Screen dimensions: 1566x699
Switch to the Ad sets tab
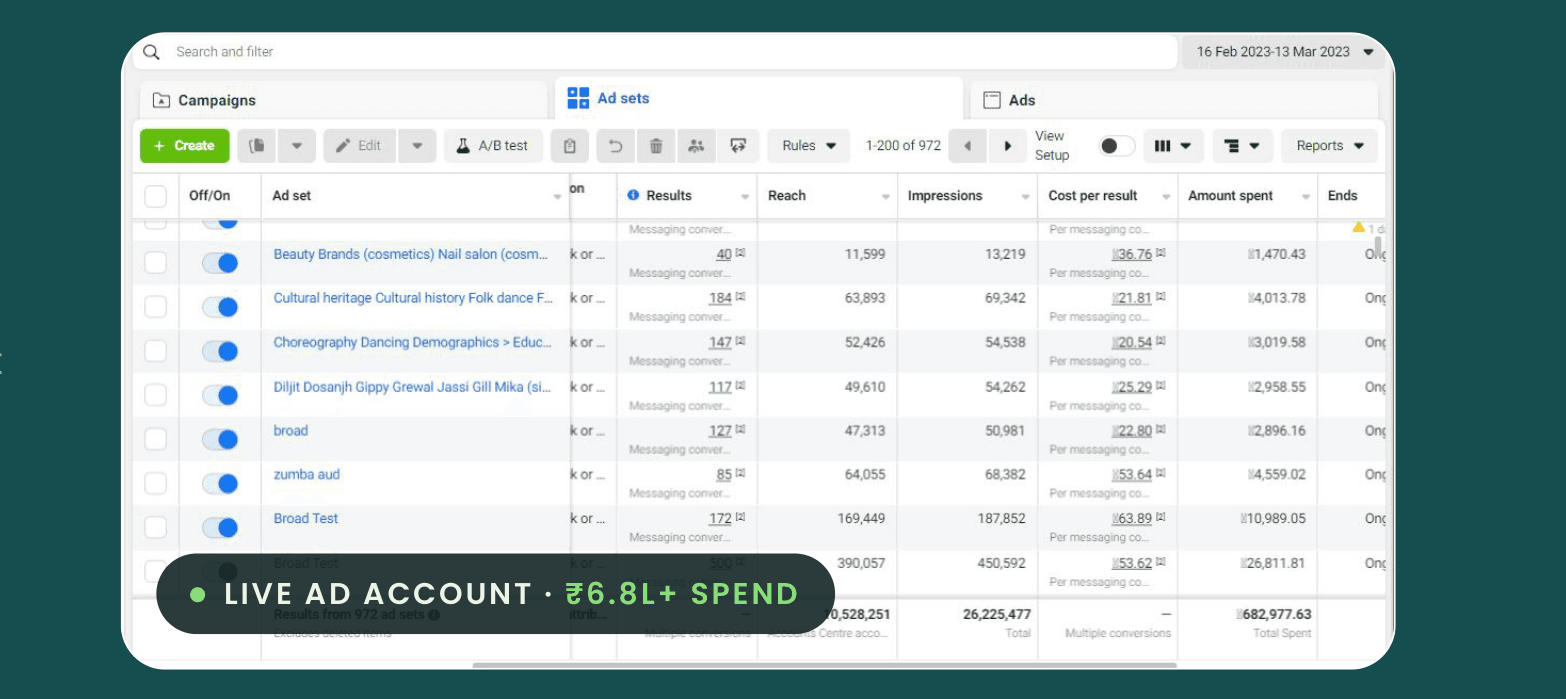[759, 98]
